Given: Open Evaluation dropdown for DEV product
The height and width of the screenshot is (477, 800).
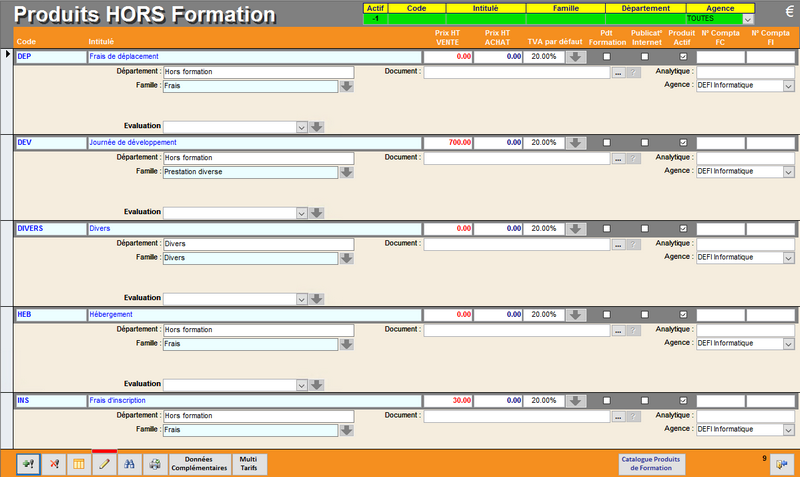Looking at the screenshot, I should tap(301, 213).
